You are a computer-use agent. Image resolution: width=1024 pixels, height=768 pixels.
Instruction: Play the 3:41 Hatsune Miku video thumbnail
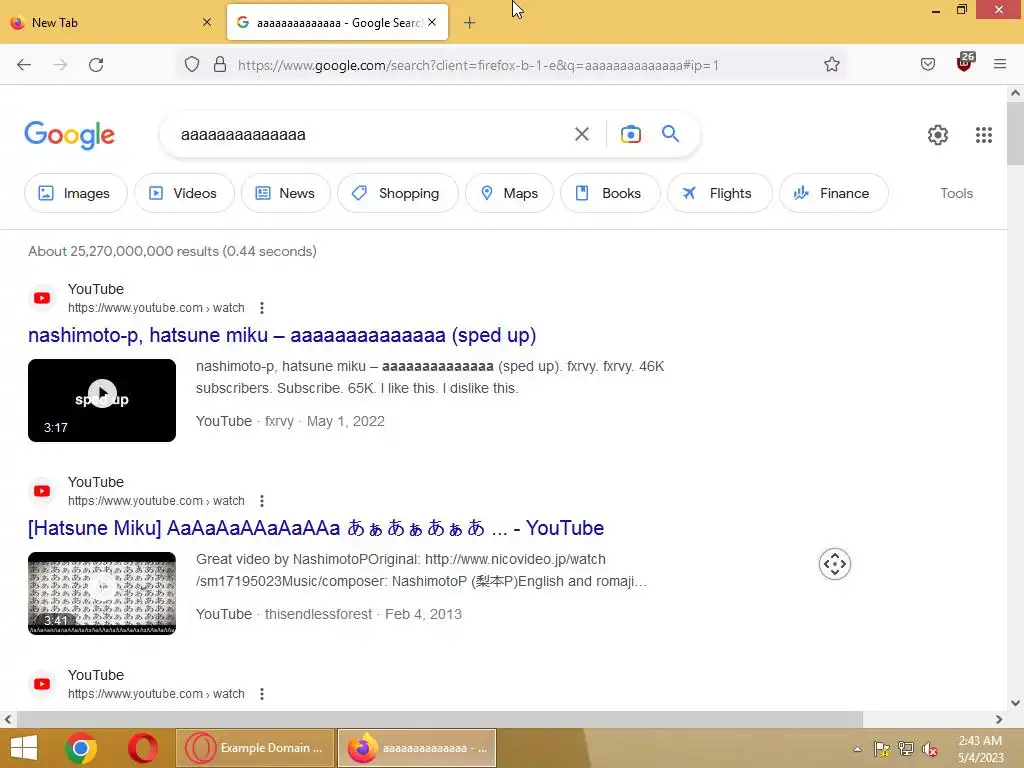coord(102,593)
